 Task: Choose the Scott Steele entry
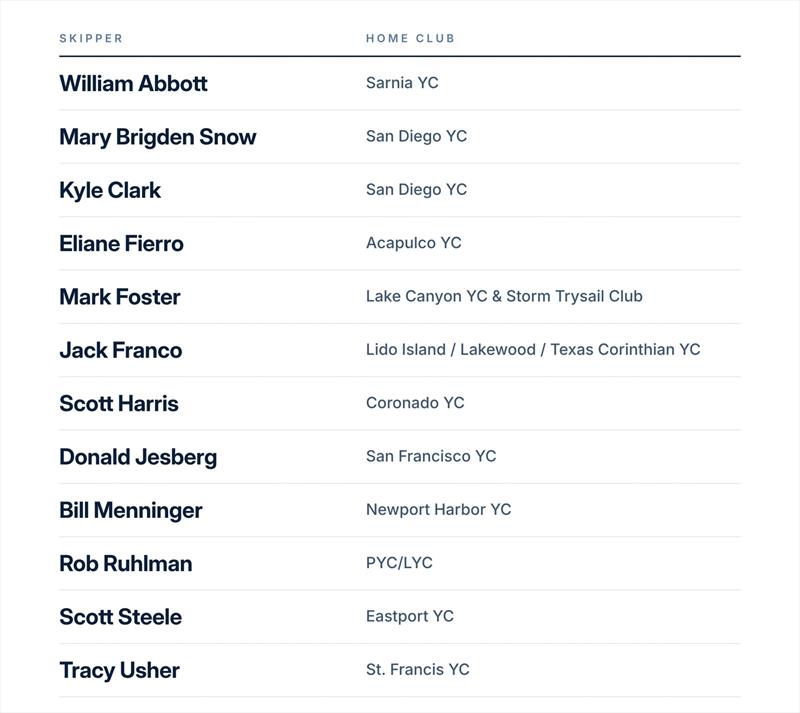(120, 617)
